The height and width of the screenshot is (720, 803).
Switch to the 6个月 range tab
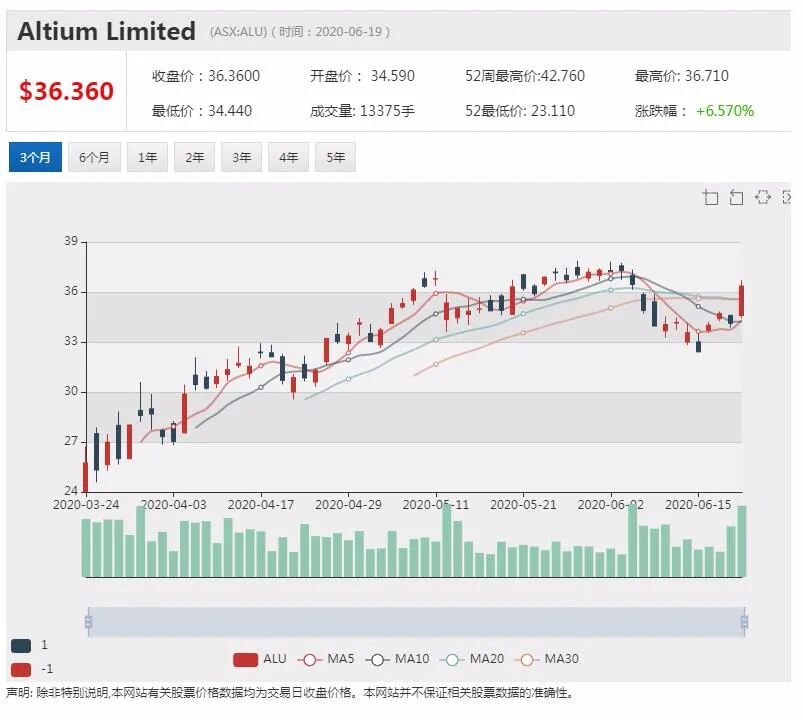(x=94, y=157)
